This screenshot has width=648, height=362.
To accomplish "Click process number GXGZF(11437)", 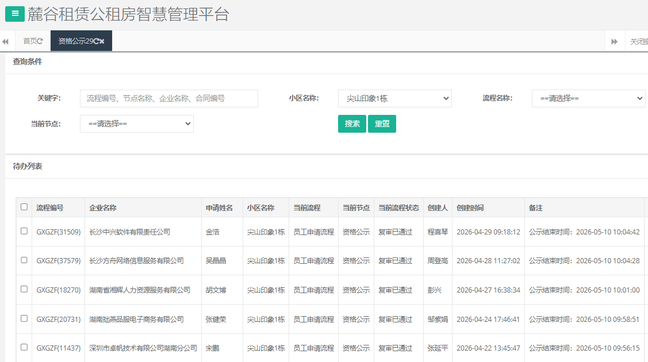I will pos(58,348).
